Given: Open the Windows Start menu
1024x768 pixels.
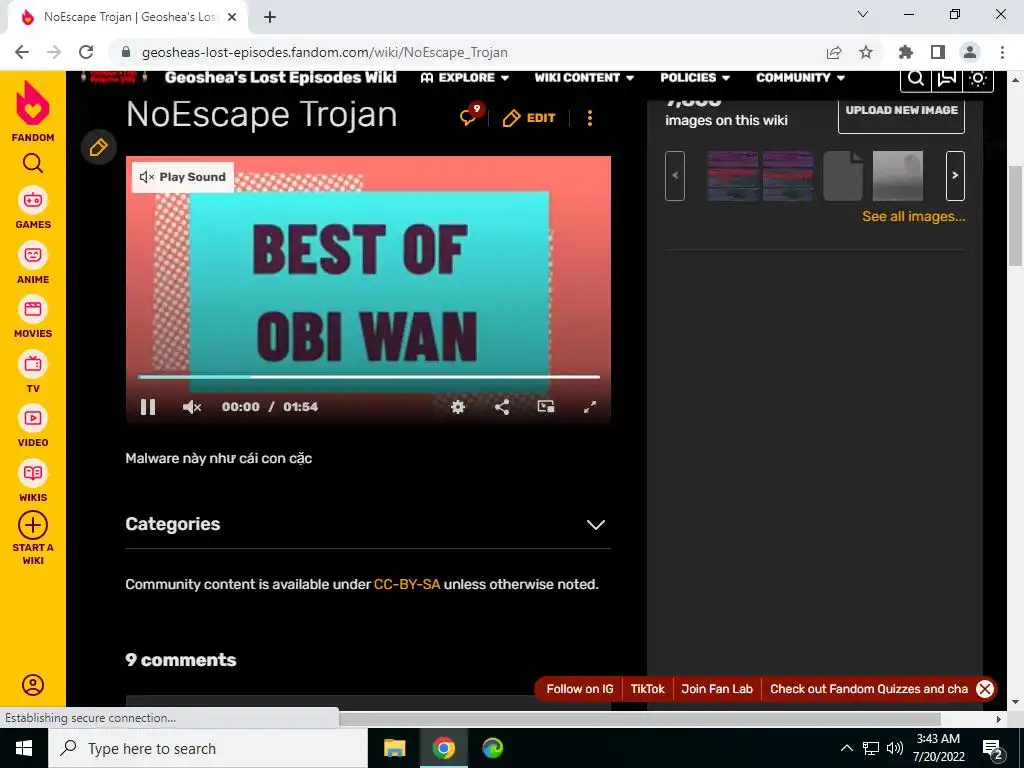Looking at the screenshot, I should pos(24,748).
